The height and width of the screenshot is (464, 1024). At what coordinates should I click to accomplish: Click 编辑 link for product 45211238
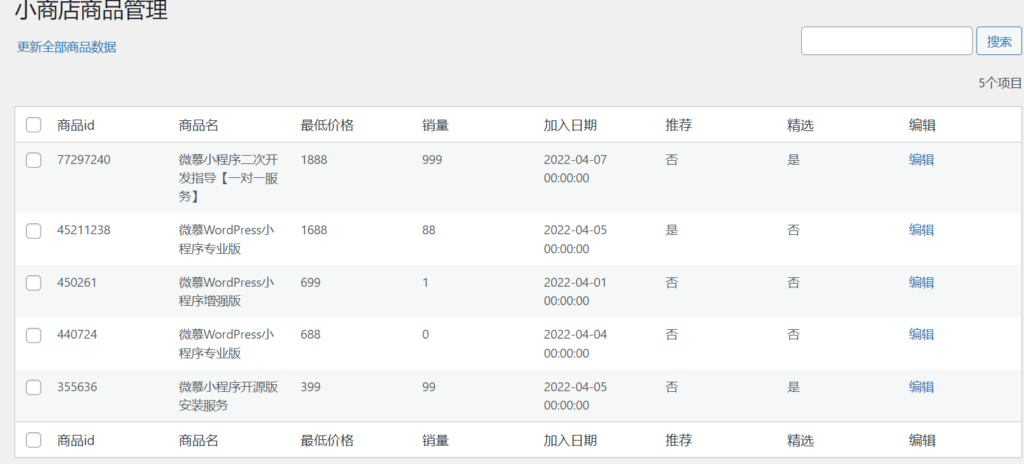(921, 229)
